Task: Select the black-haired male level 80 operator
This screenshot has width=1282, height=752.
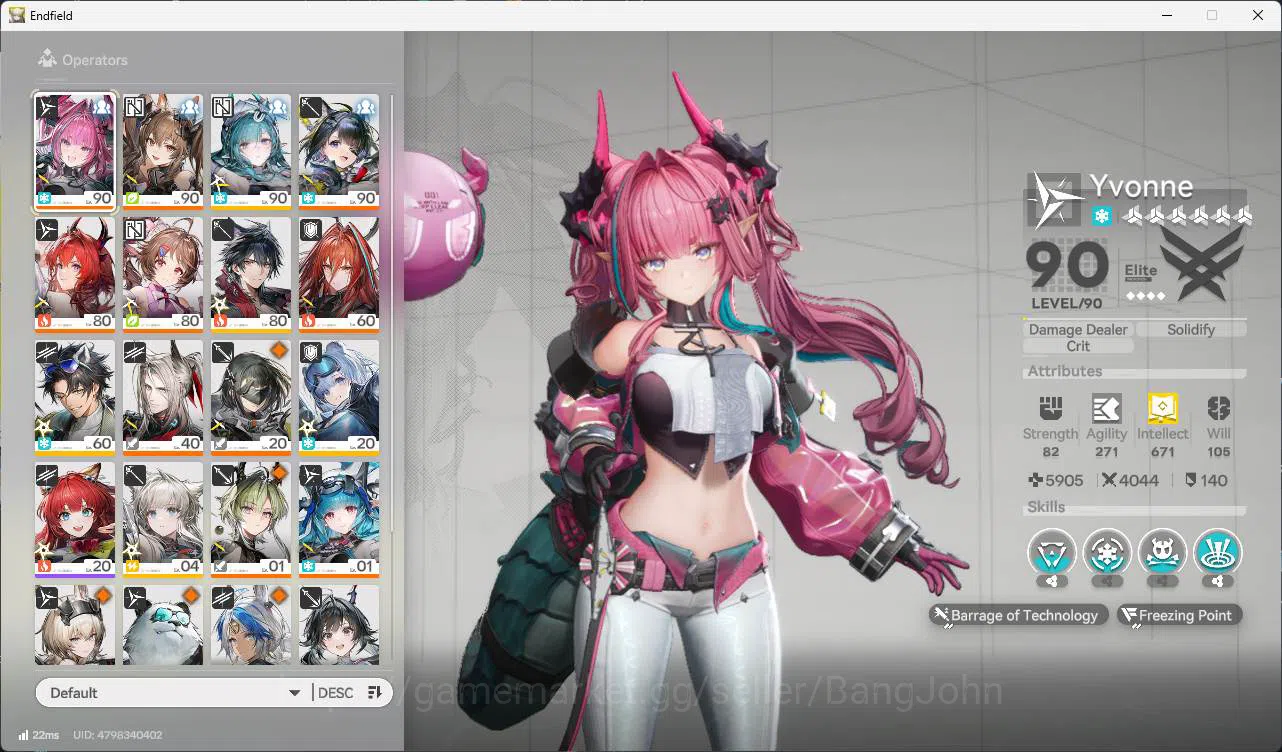Action: click(251, 274)
